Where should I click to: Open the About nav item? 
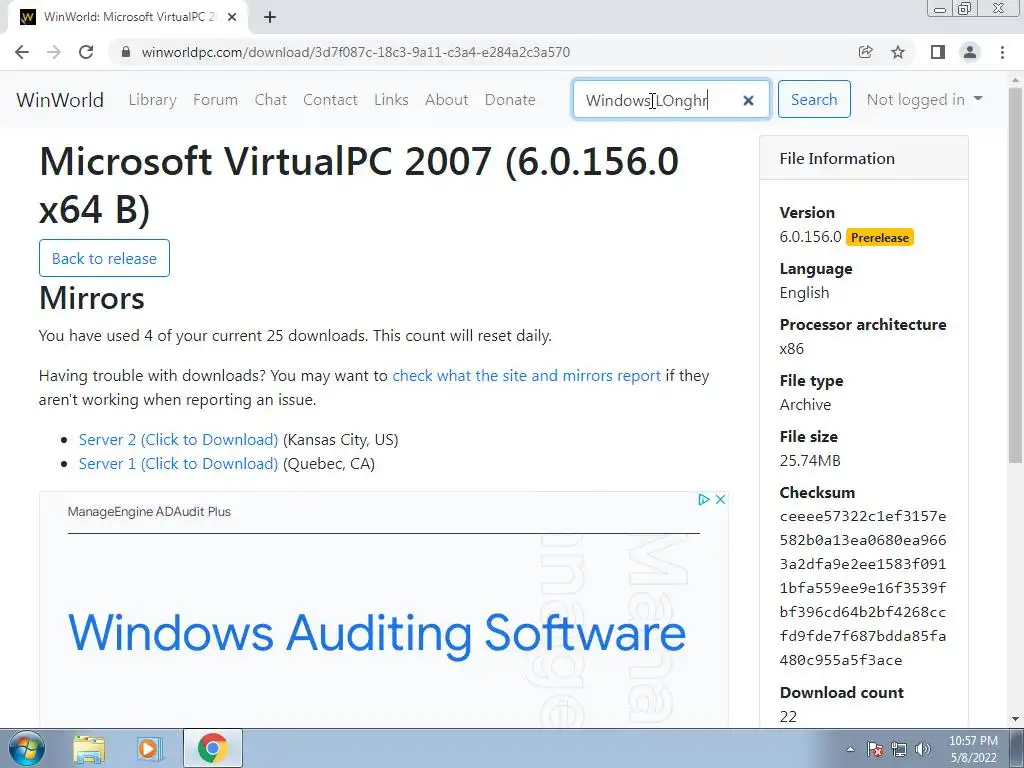pos(447,100)
